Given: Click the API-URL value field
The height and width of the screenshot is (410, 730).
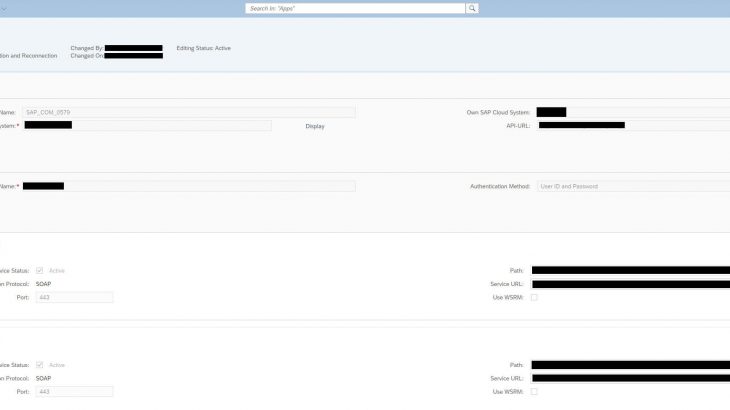Looking at the screenshot, I should pos(633,125).
